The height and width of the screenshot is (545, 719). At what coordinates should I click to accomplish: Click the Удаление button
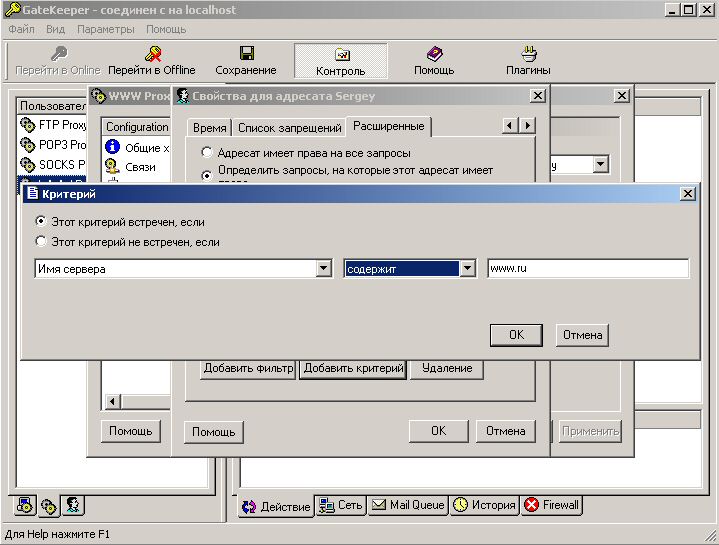click(x=447, y=368)
